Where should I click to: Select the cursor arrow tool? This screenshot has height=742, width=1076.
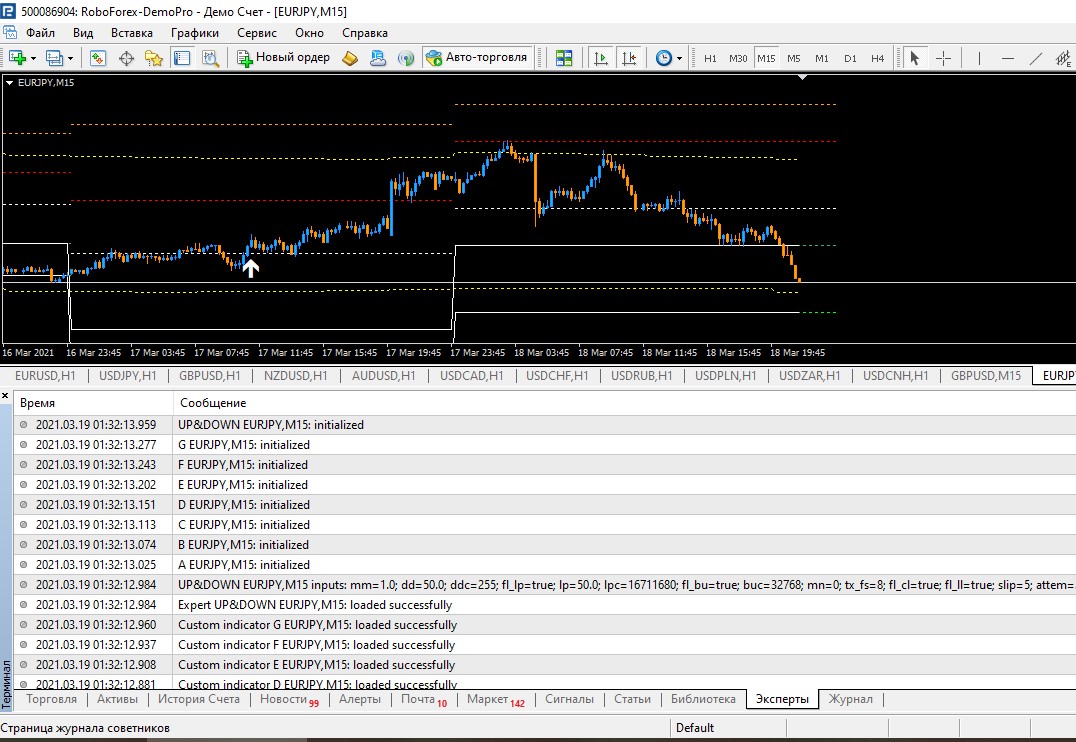click(914, 58)
